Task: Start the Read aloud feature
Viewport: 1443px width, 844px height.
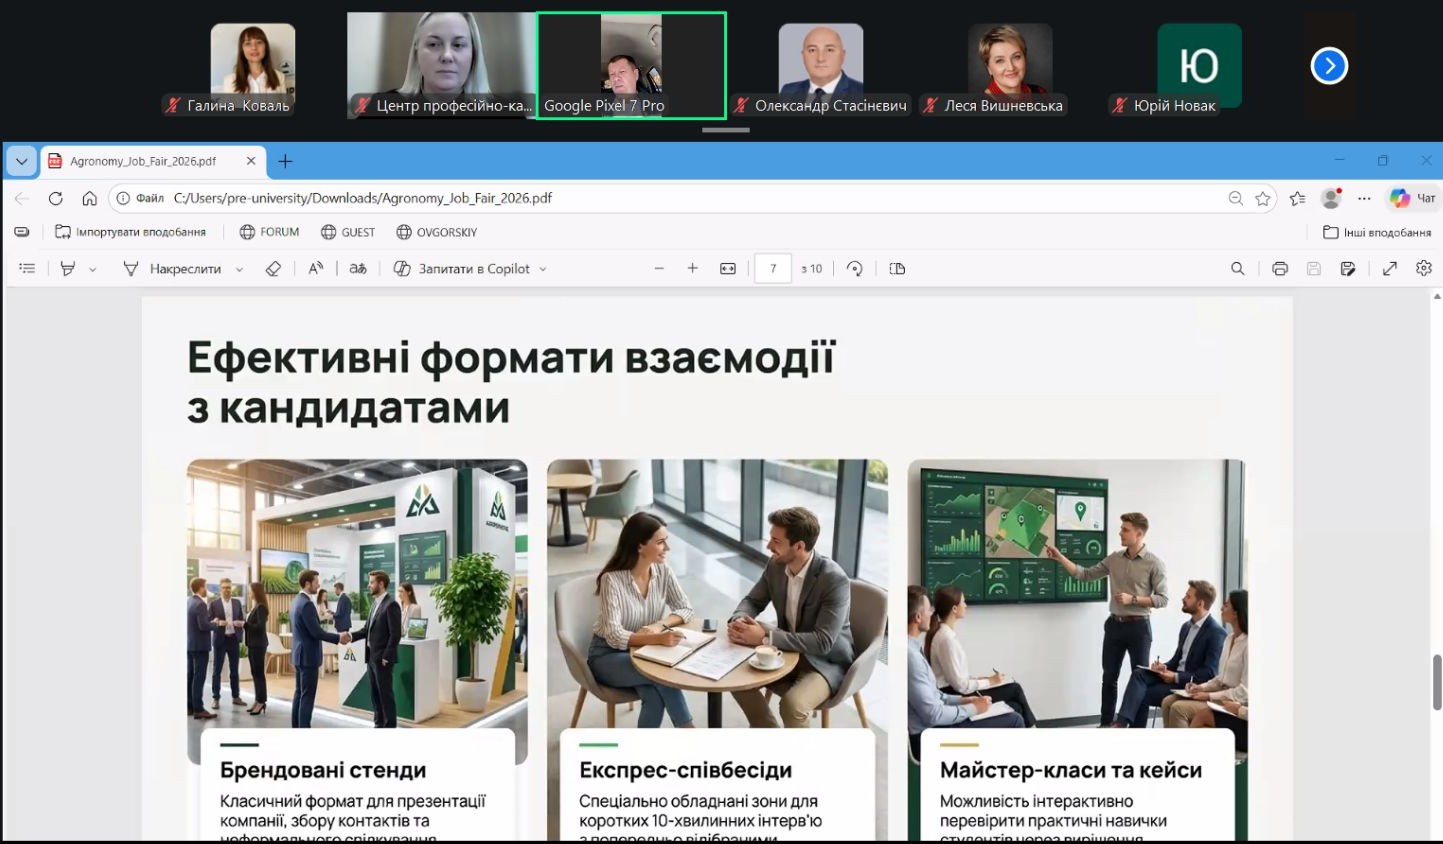Action: pyautogui.click(x=315, y=269)
